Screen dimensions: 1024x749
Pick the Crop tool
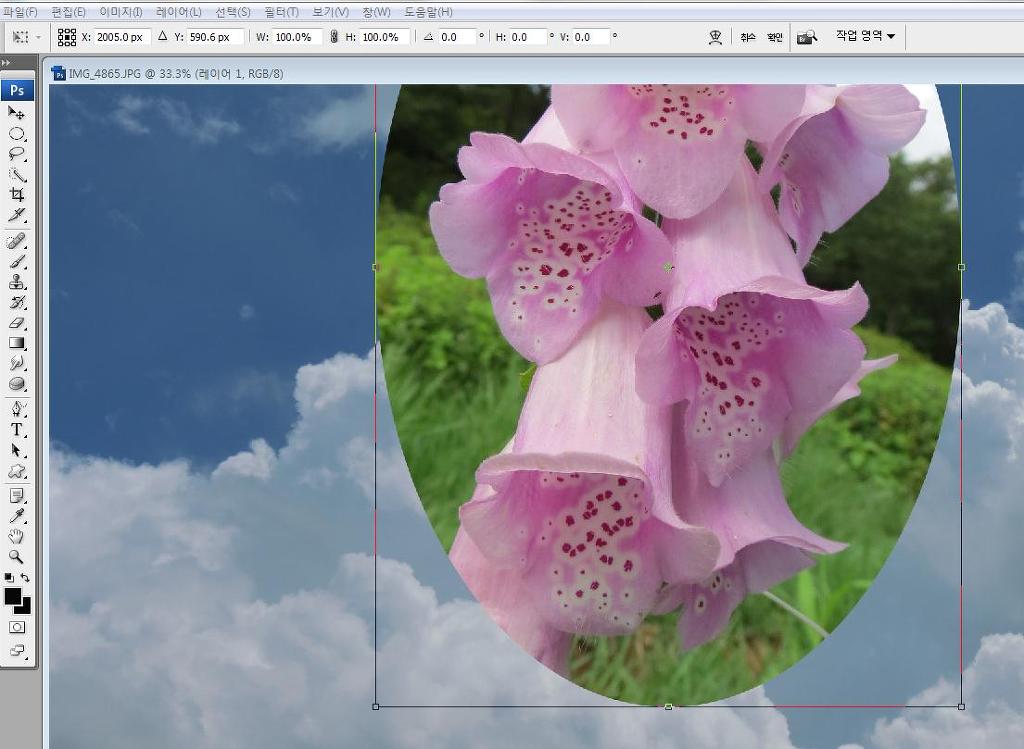tap(16, 195)
